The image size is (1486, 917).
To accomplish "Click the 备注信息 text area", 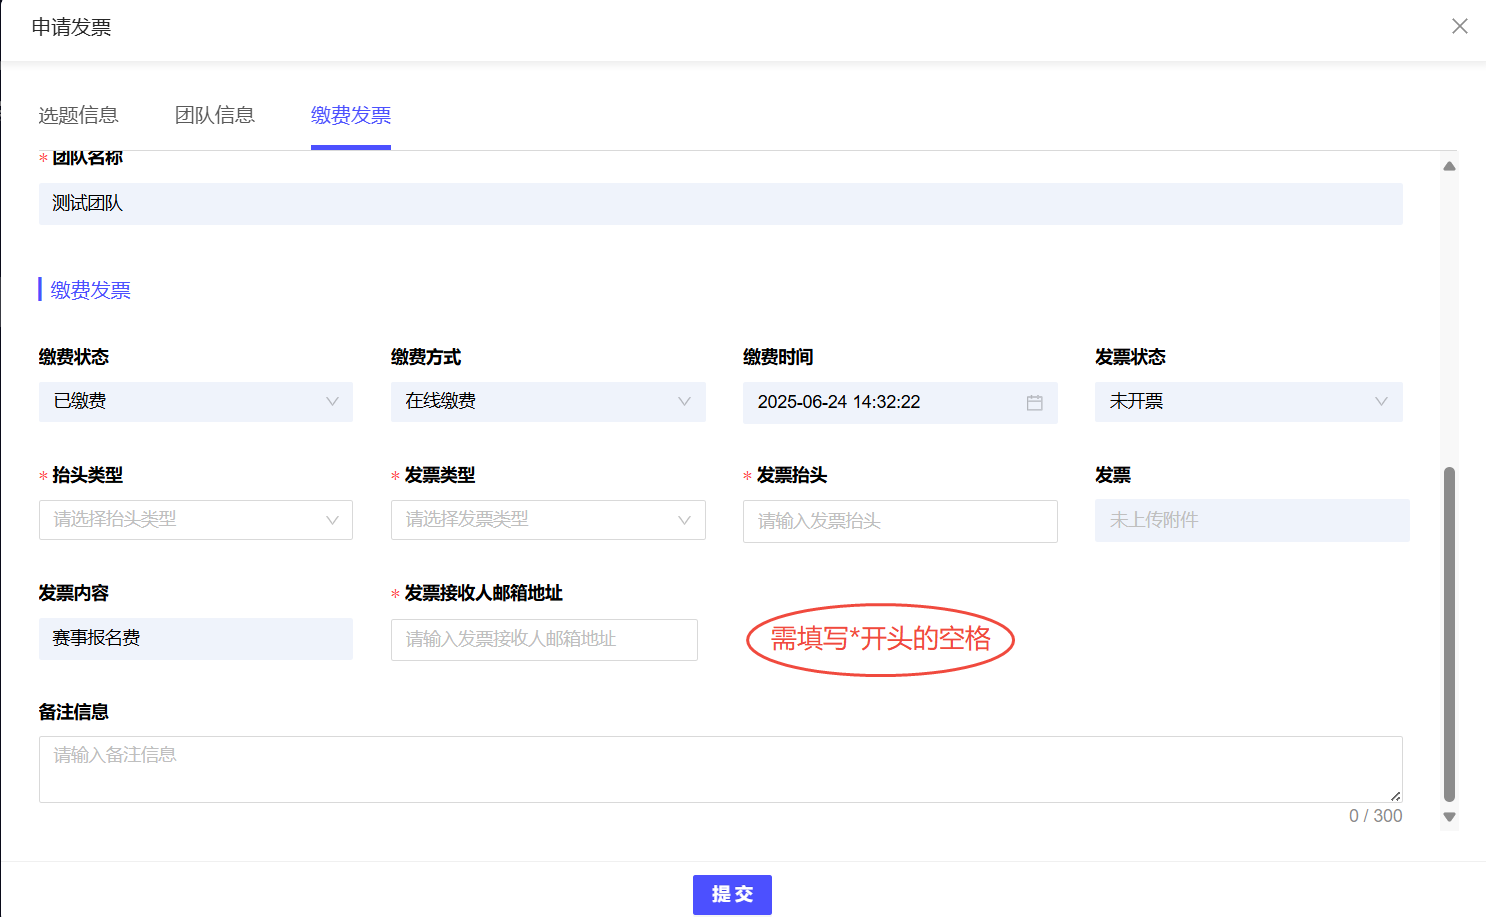I will (720, 769).
